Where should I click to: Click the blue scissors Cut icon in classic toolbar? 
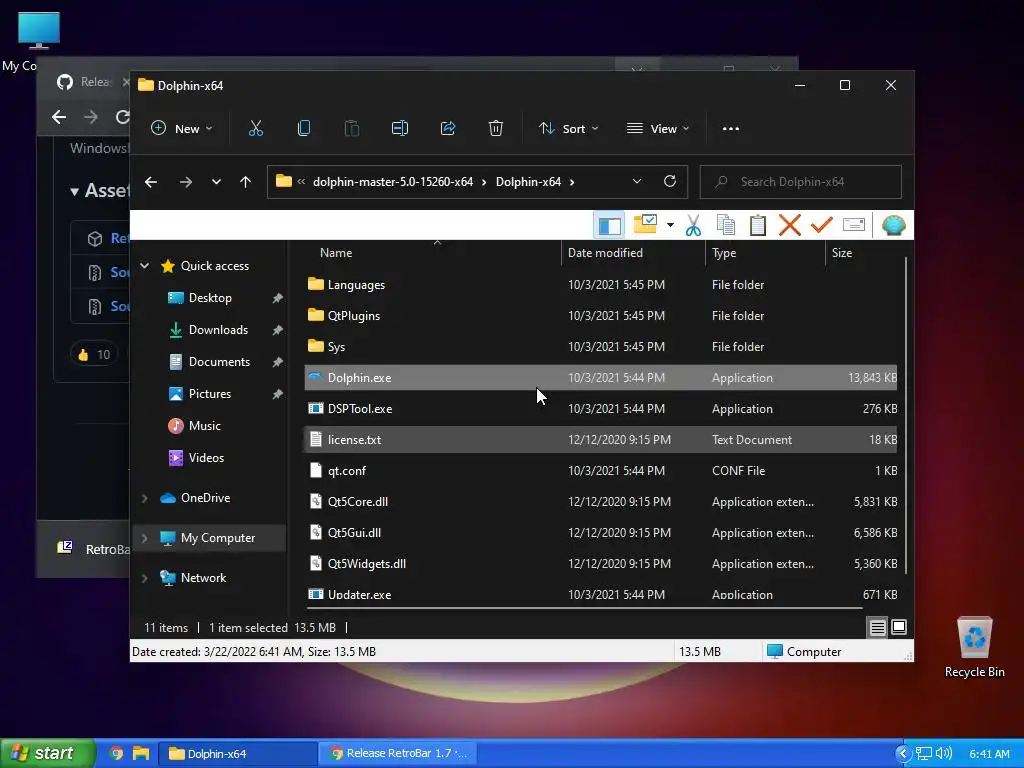click(x=694, y=225)
